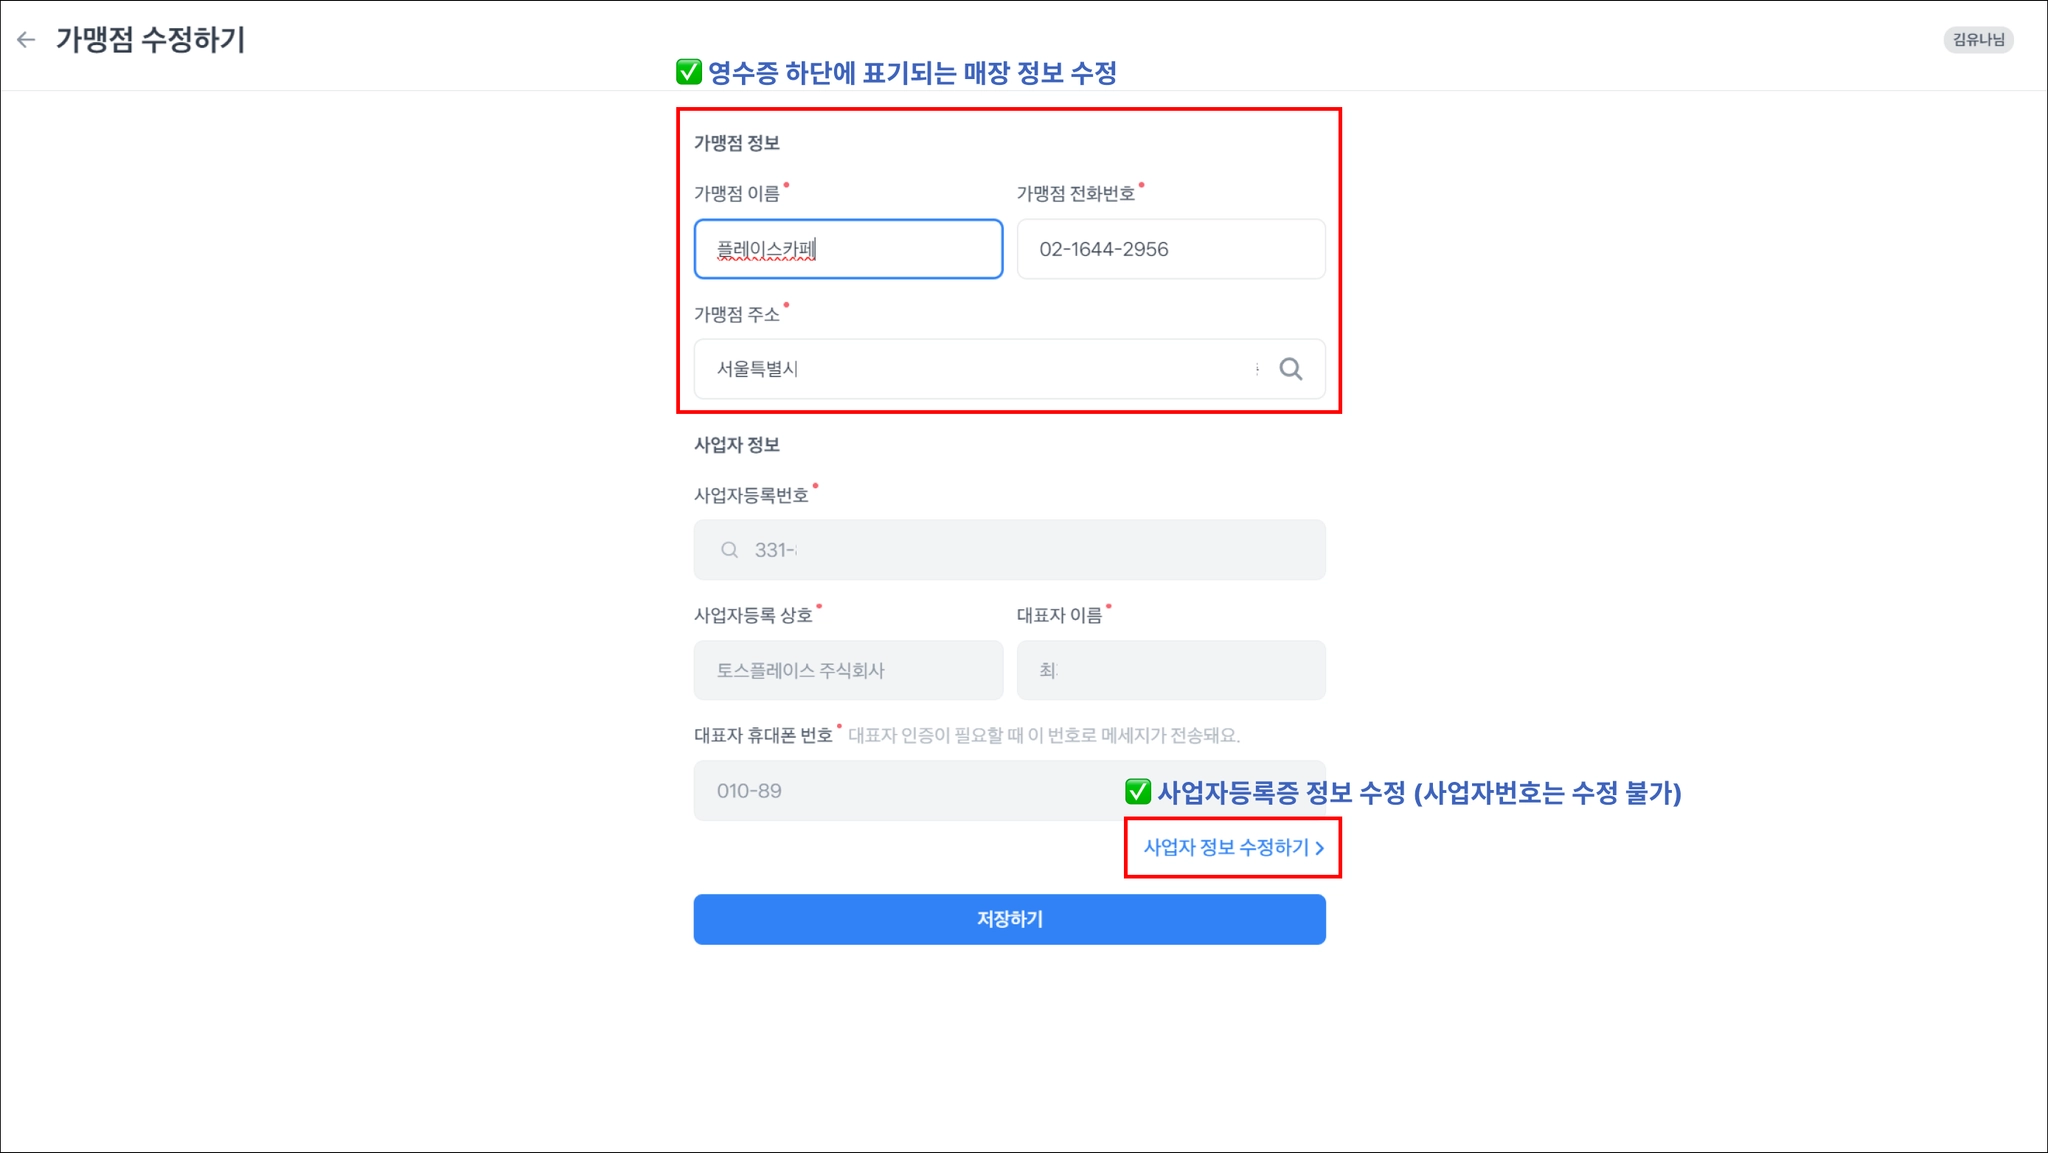Click the 대표자 인증 helper text

(x=1043, y=736)
